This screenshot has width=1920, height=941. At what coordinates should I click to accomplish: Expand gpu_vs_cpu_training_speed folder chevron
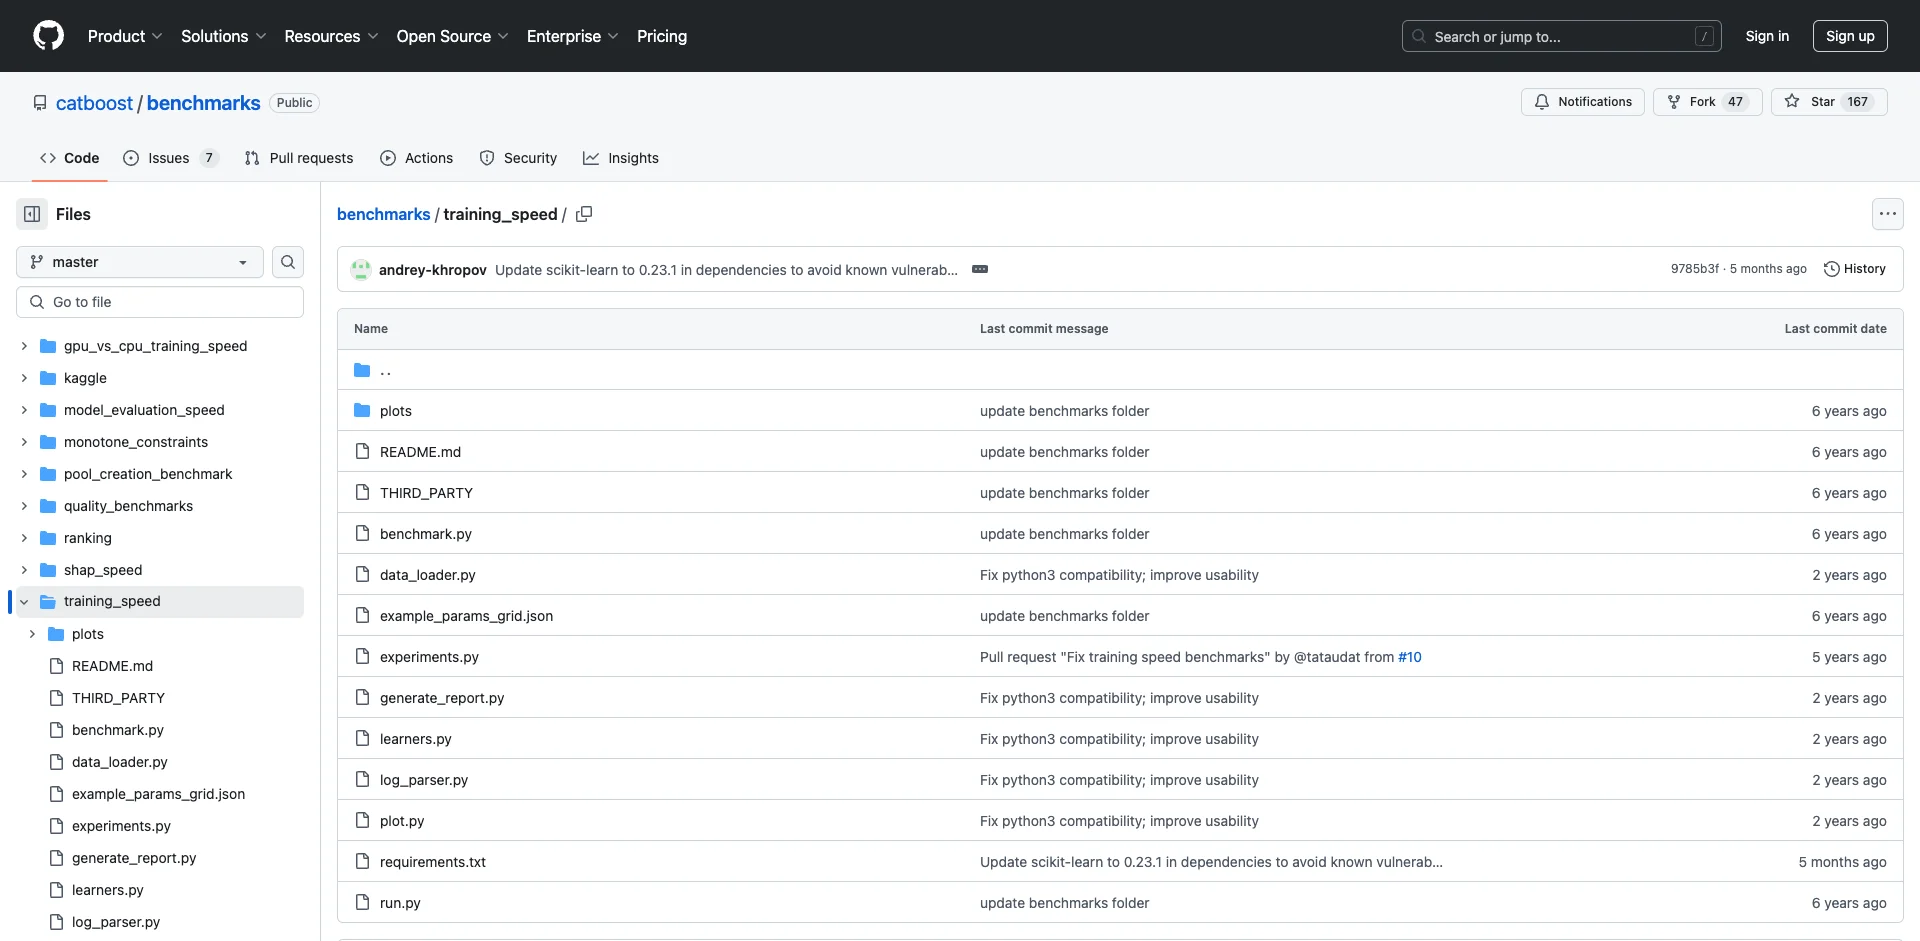(24, 346)
